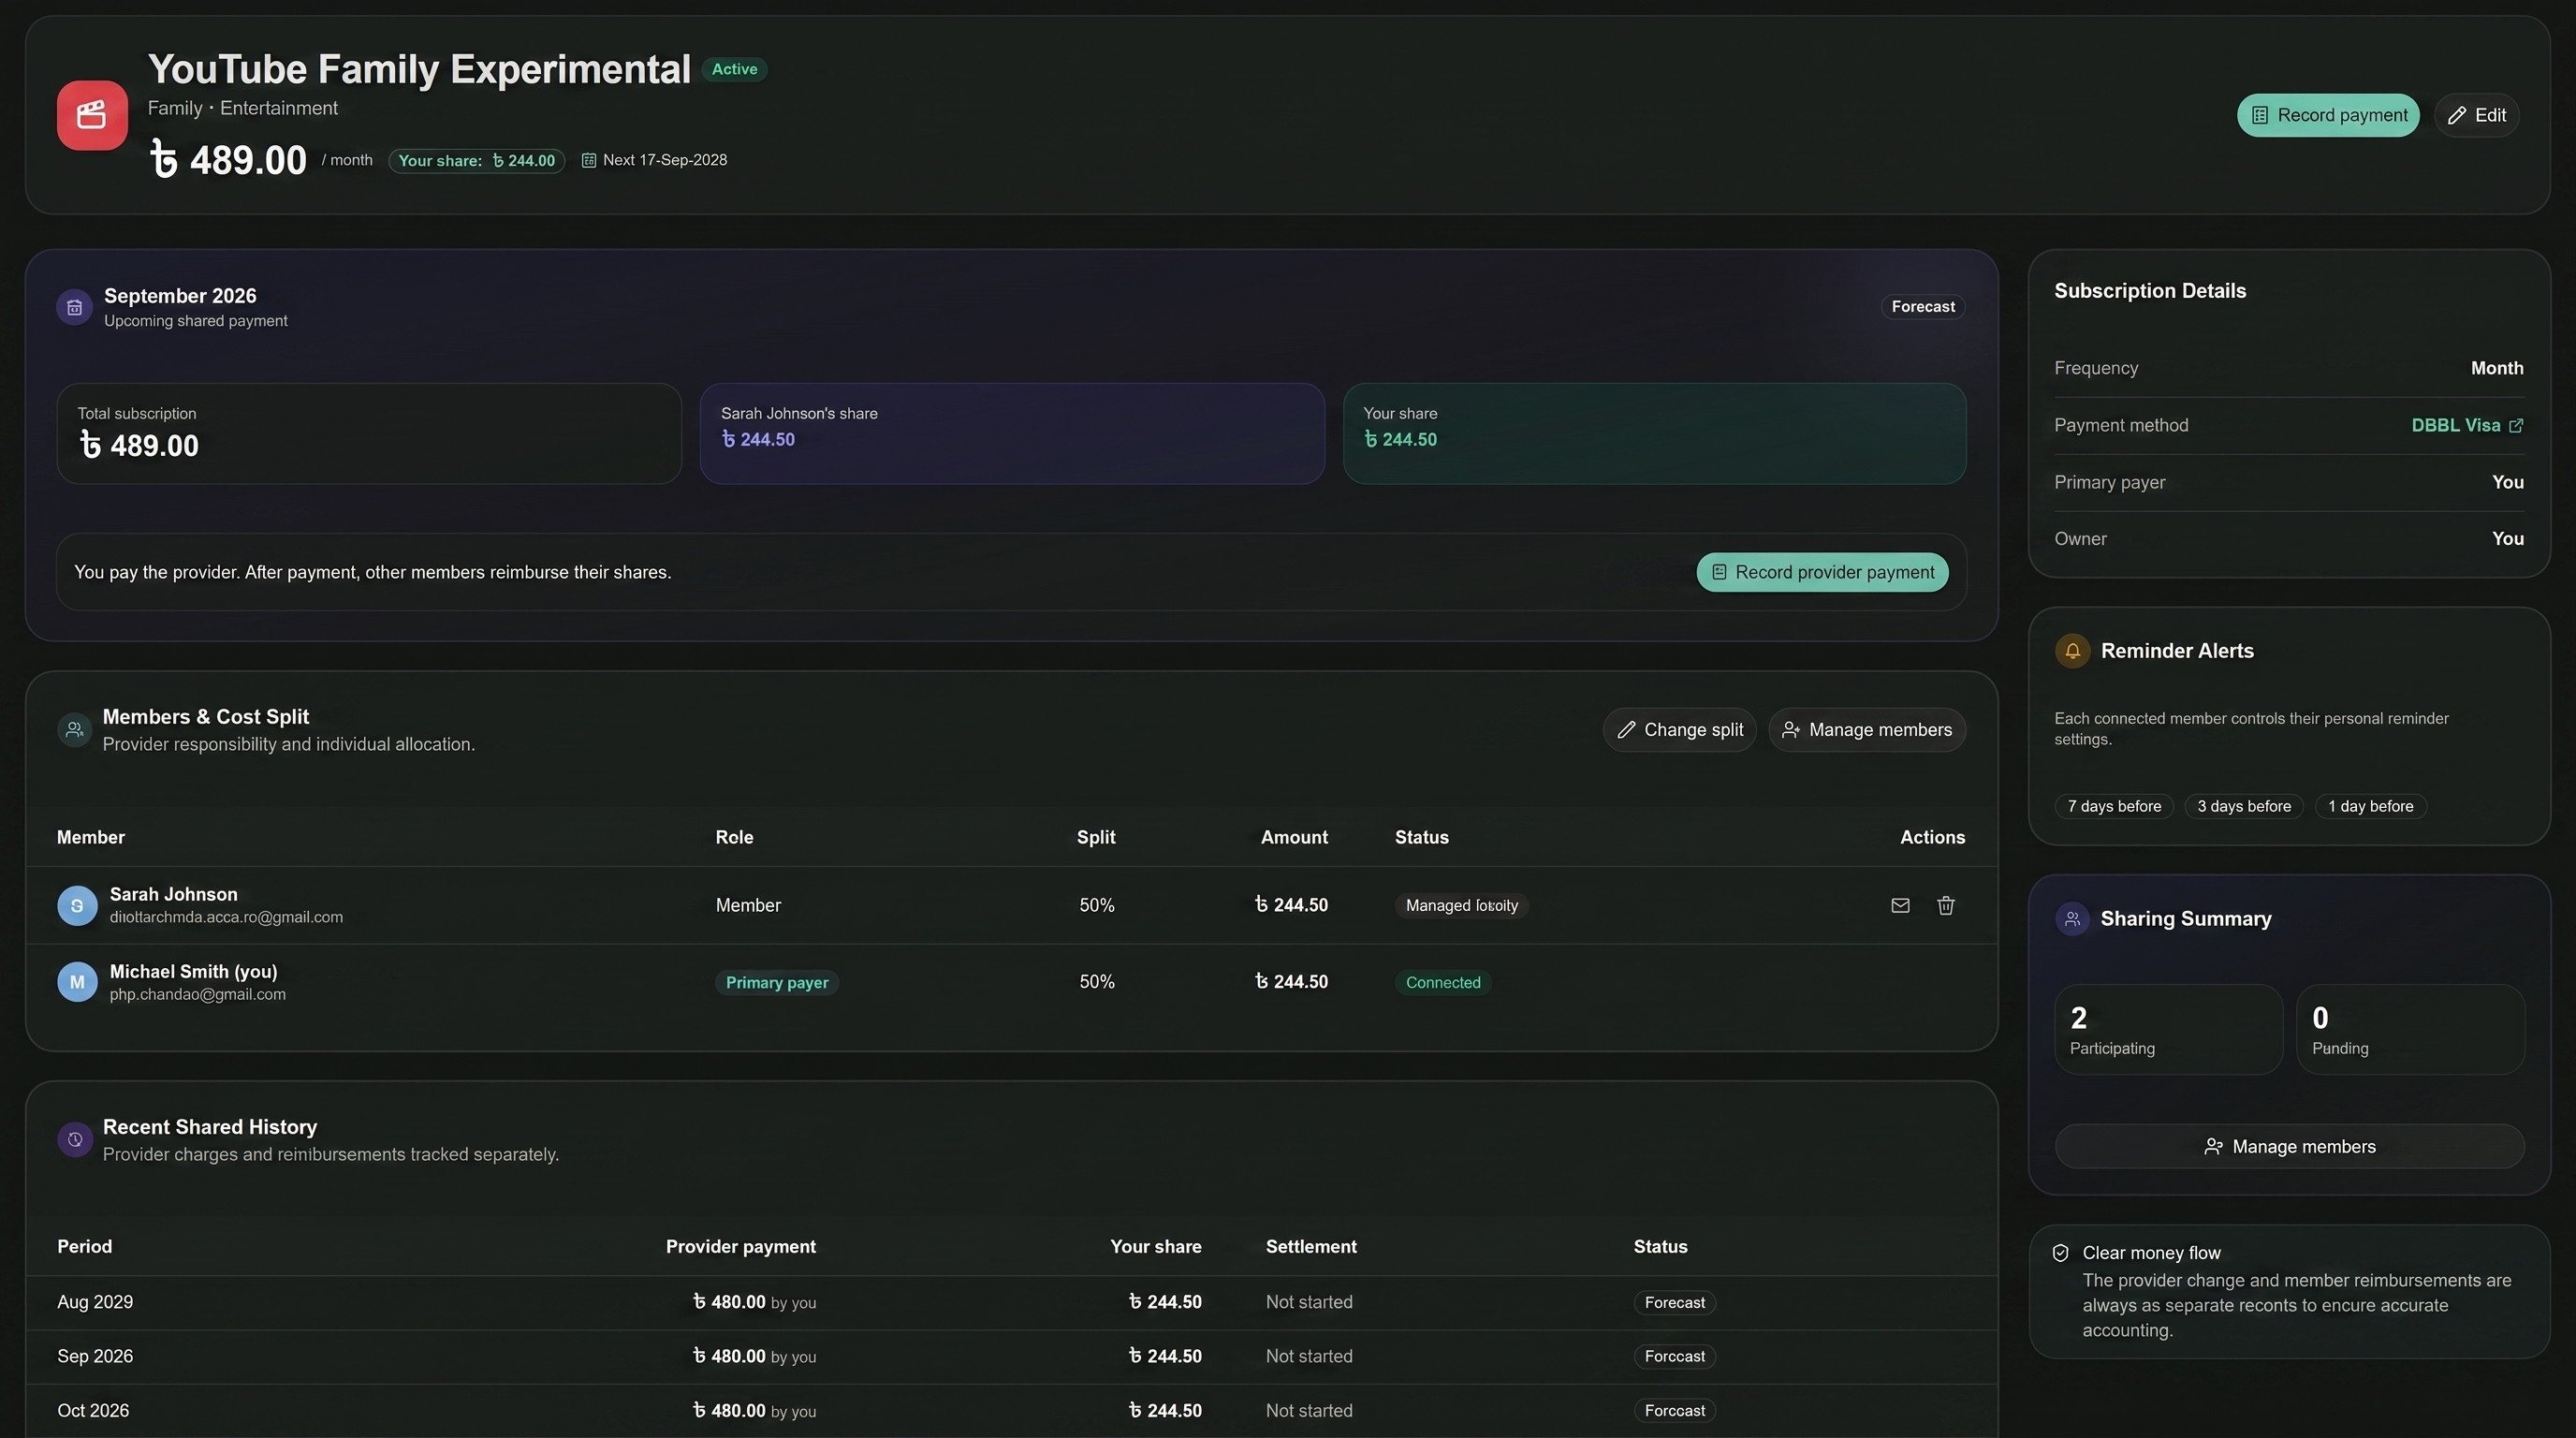Image resolution: width=2576 pixels, height=1438 pixels.
Task: Click the YouTube Family Experimental title
Action: coord(419,69)
